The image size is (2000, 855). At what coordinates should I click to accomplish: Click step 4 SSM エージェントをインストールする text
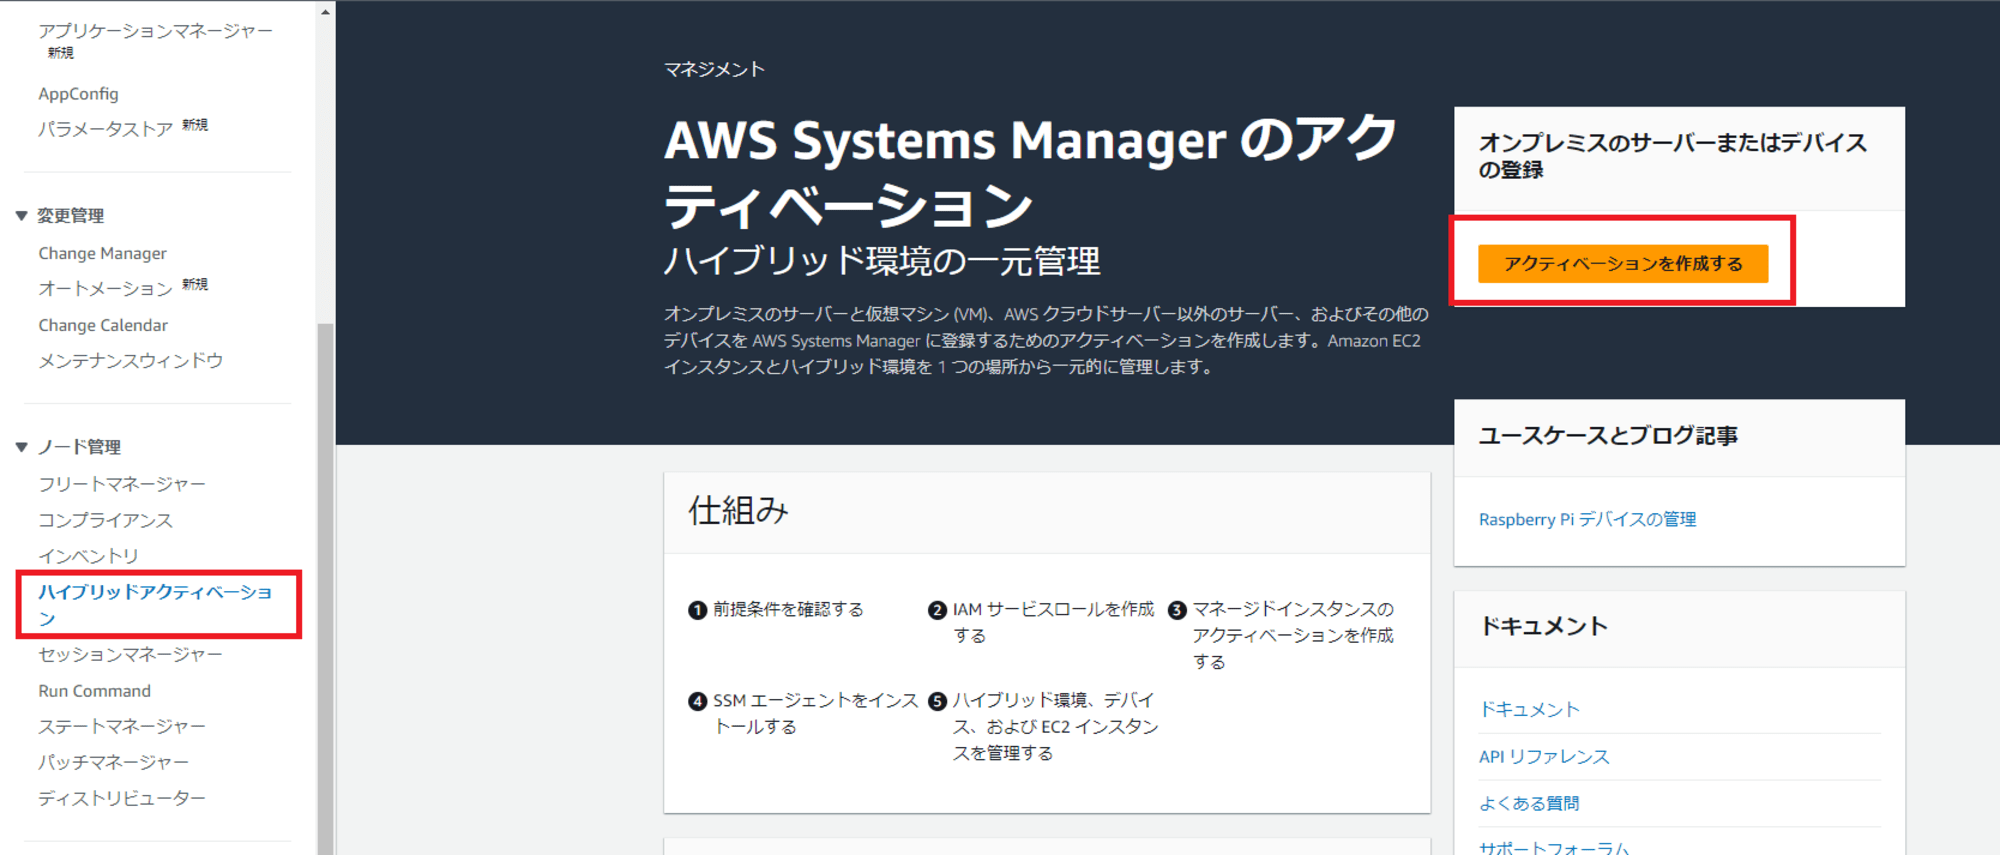coord(815,714)
